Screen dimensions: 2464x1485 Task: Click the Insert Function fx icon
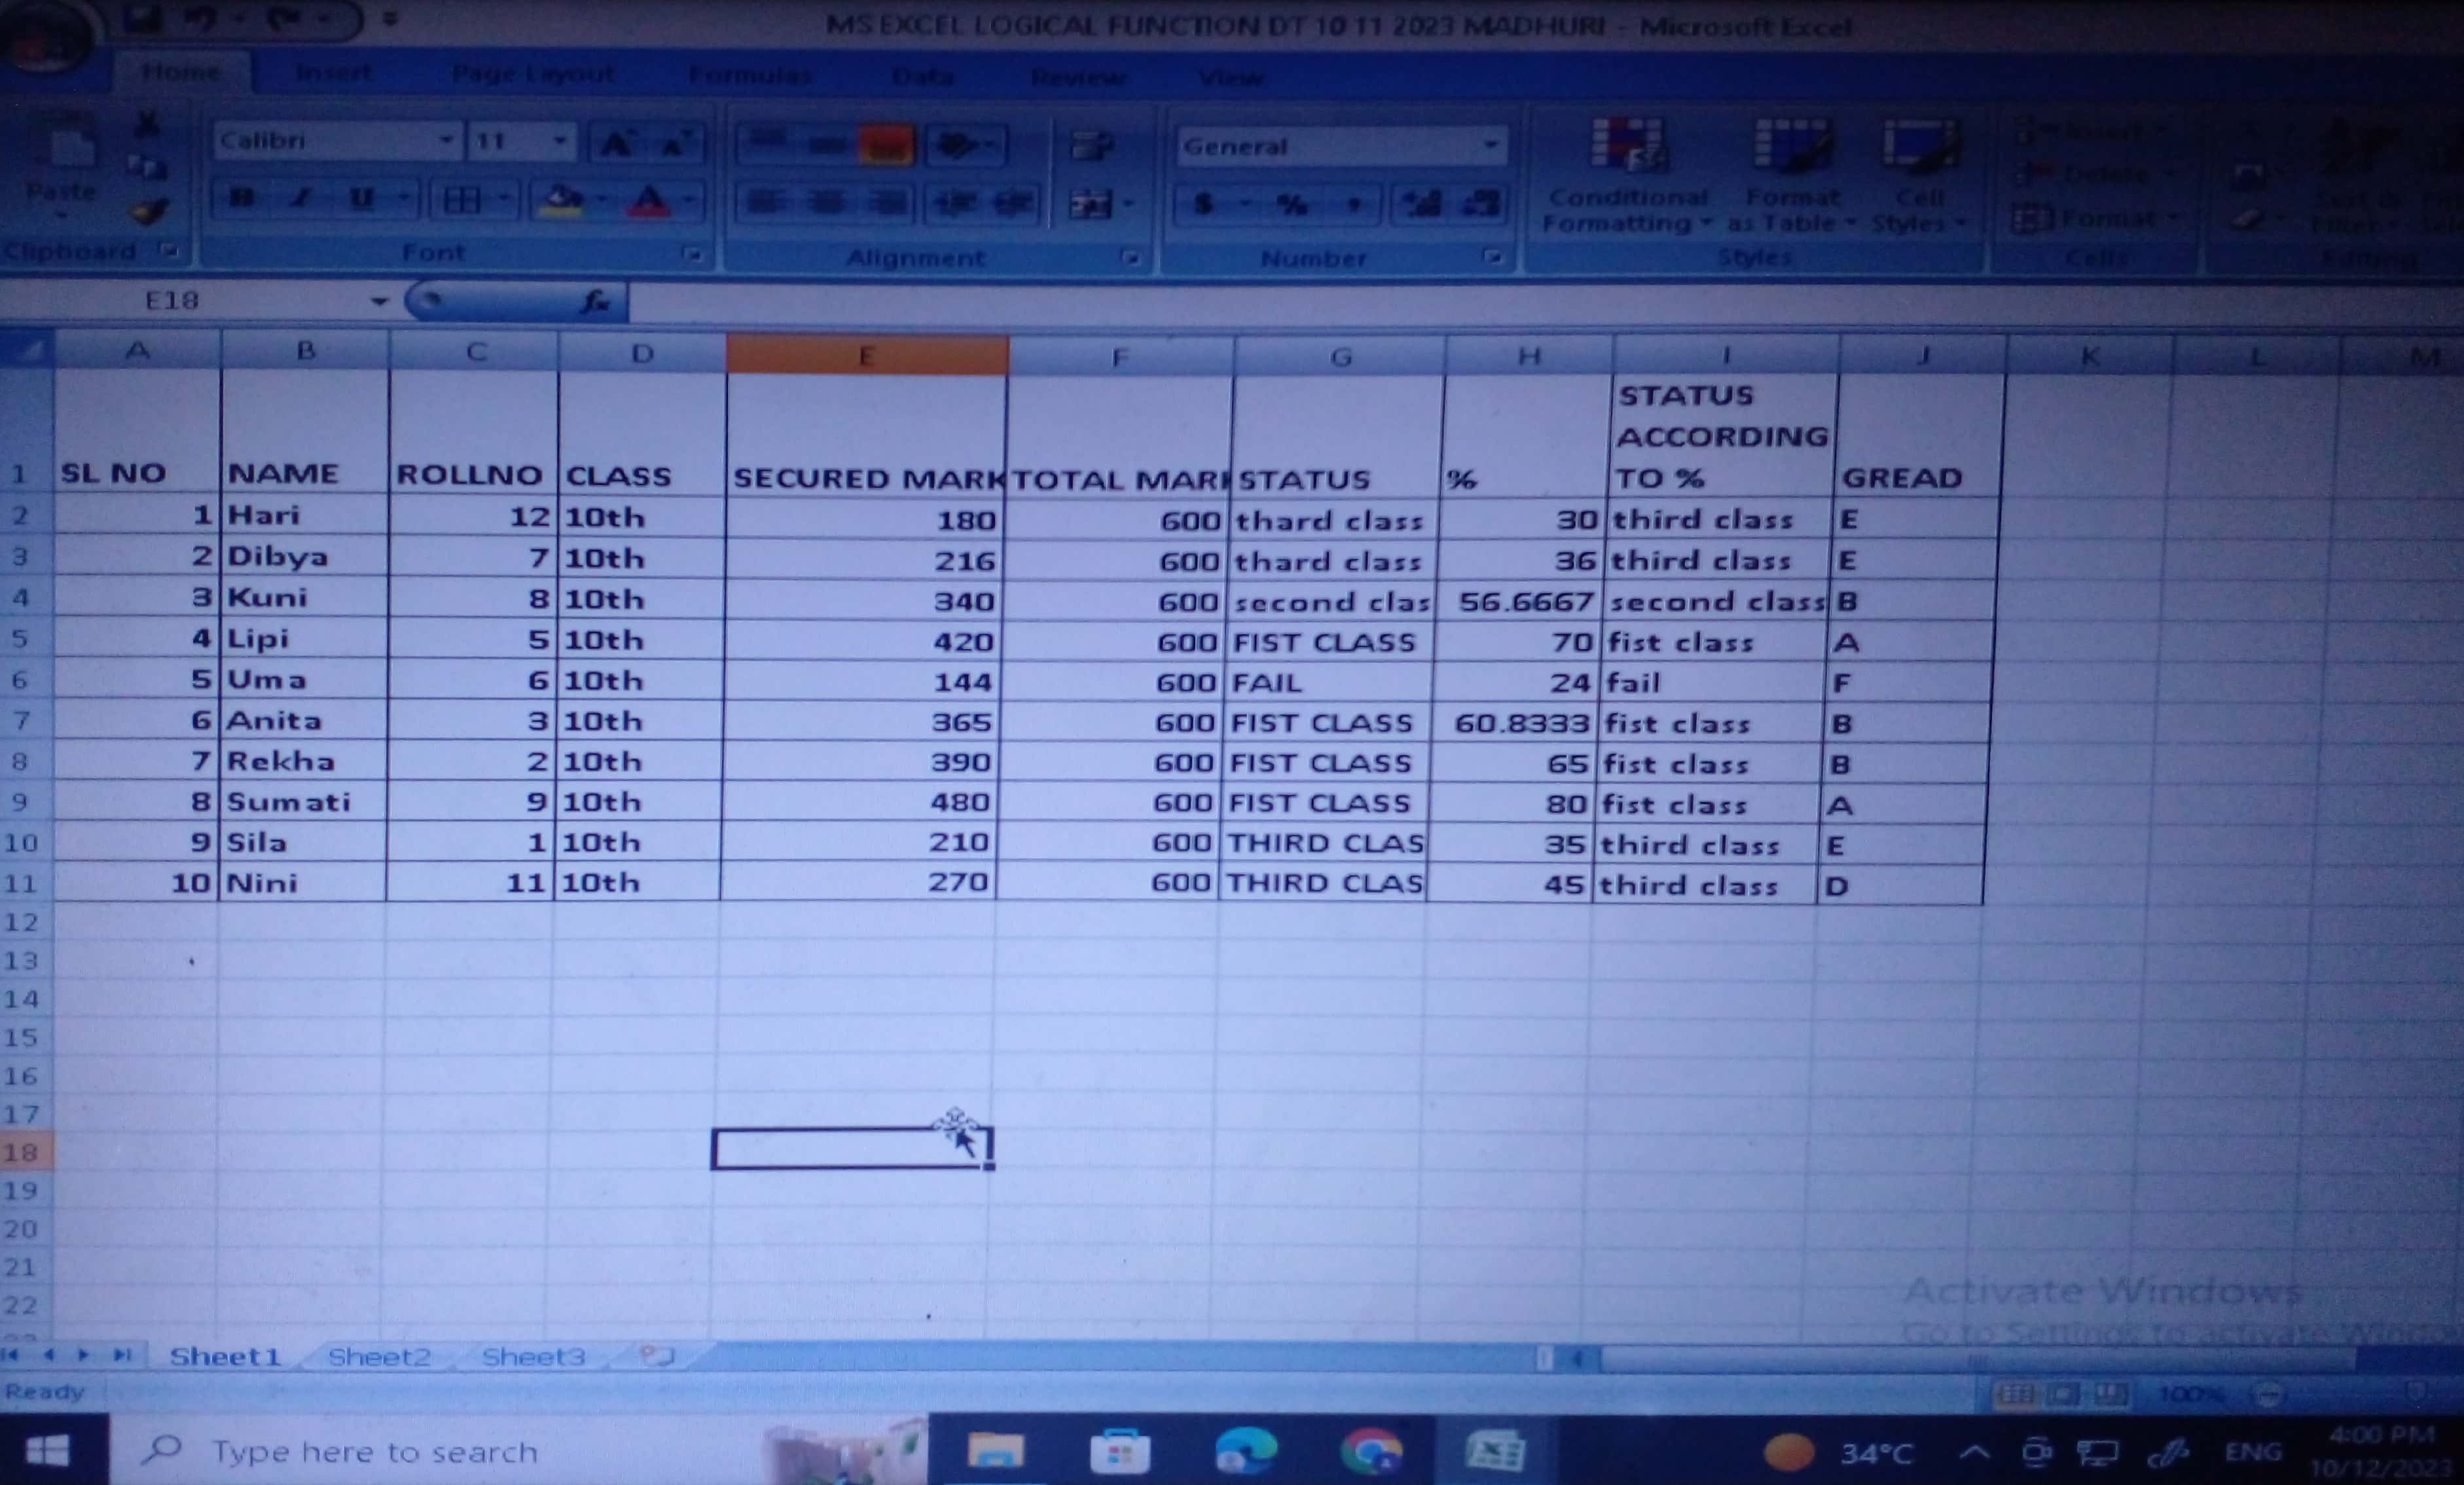click(x=596, y=300)
